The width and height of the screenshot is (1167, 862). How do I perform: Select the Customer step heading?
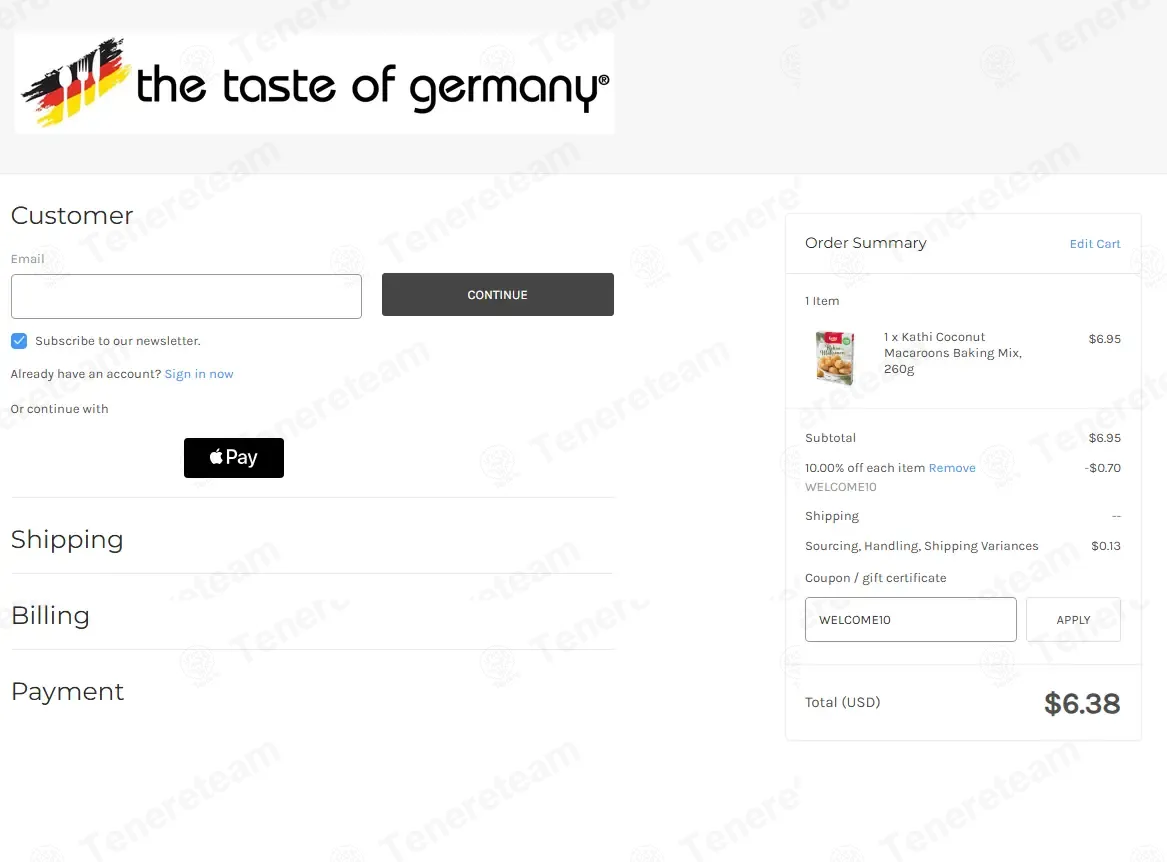[x=72, y=216]
